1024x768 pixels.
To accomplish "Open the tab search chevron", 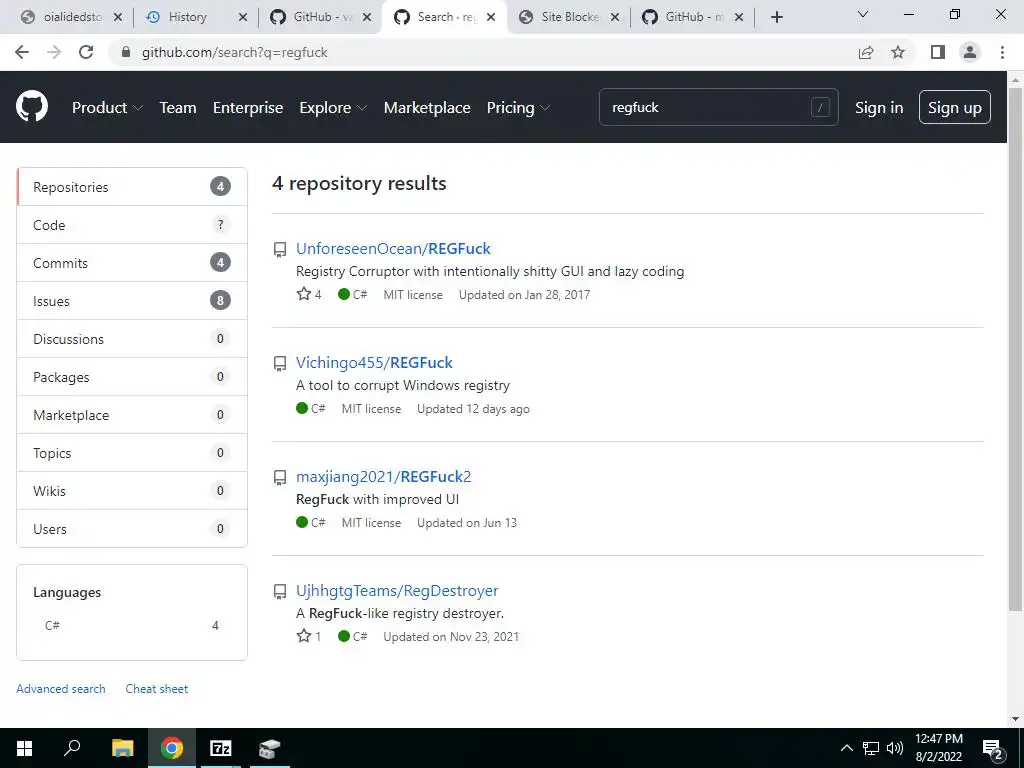I will (863, 14).
